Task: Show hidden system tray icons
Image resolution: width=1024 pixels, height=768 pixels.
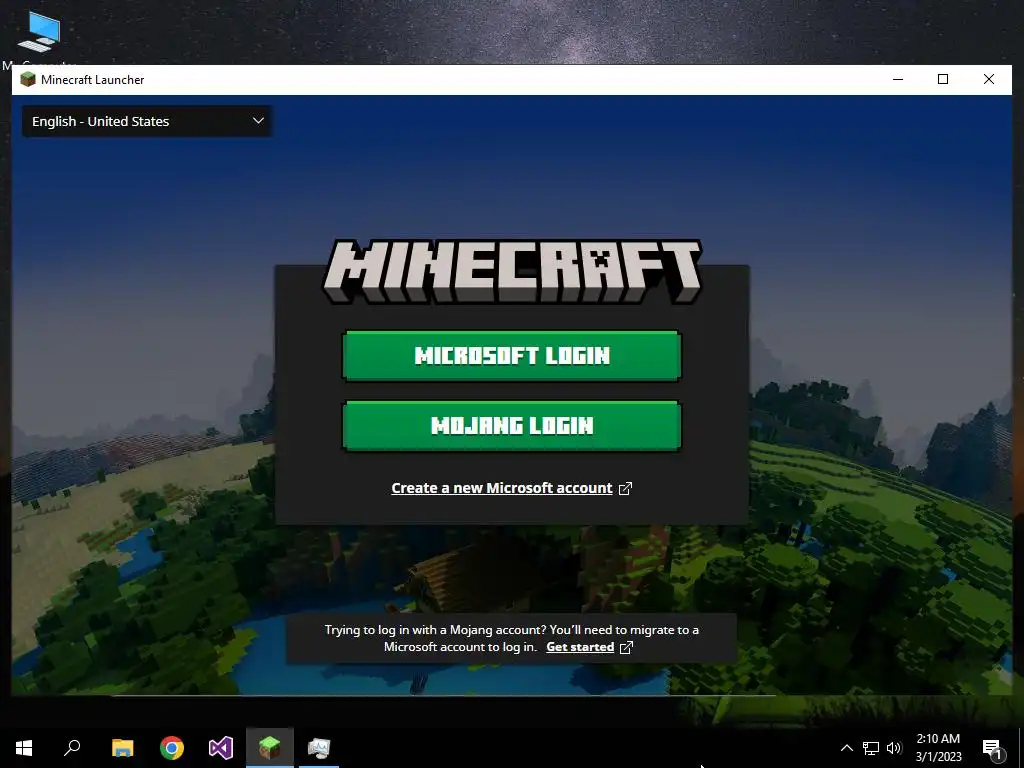Action: (846, 748)
